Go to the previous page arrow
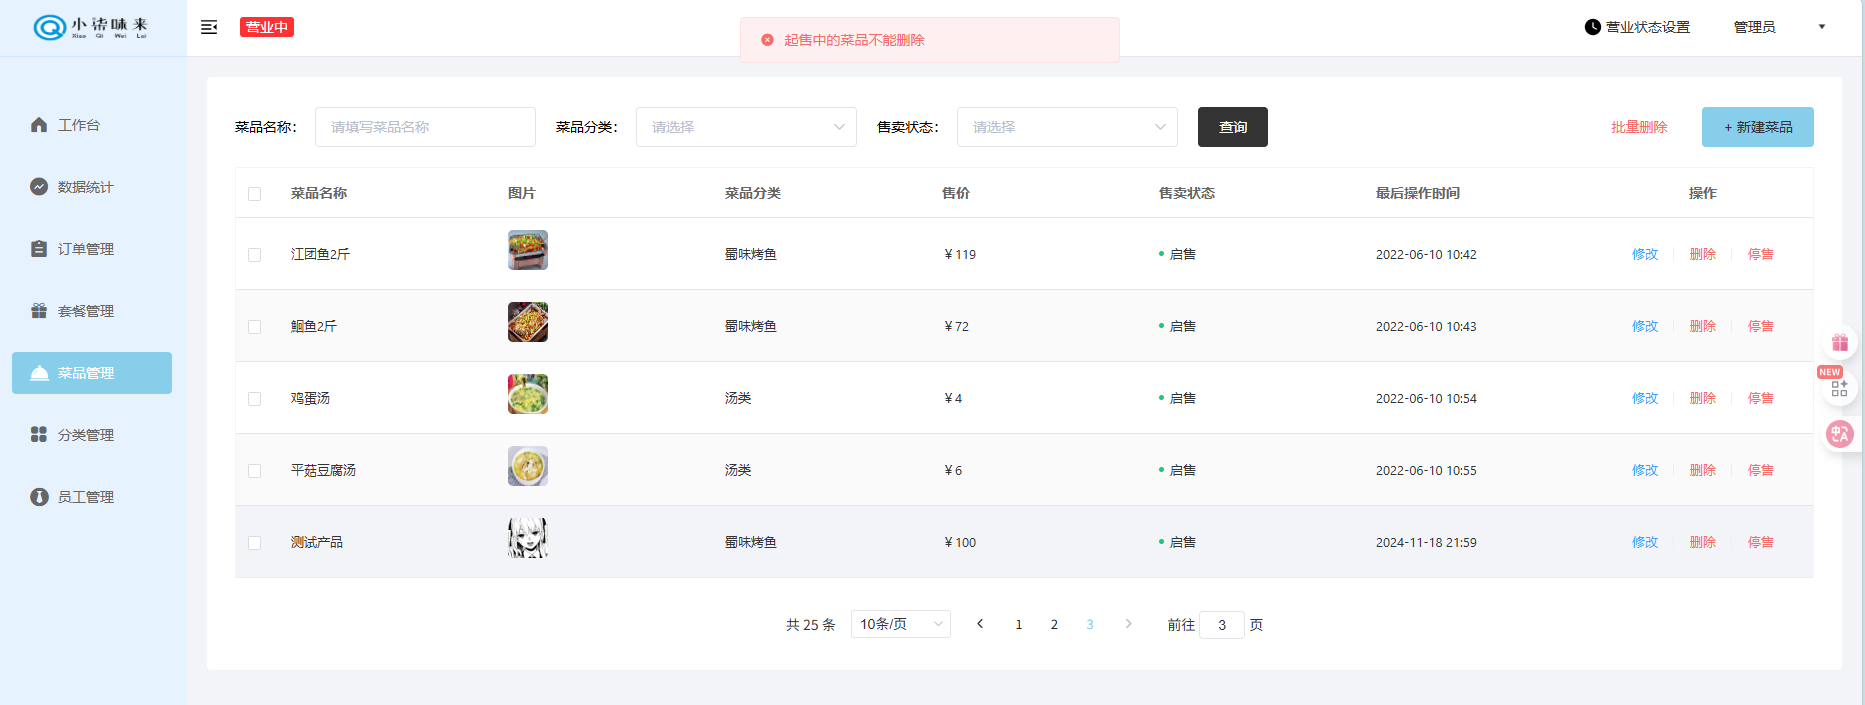1865x705 pixels. [980, 624]
